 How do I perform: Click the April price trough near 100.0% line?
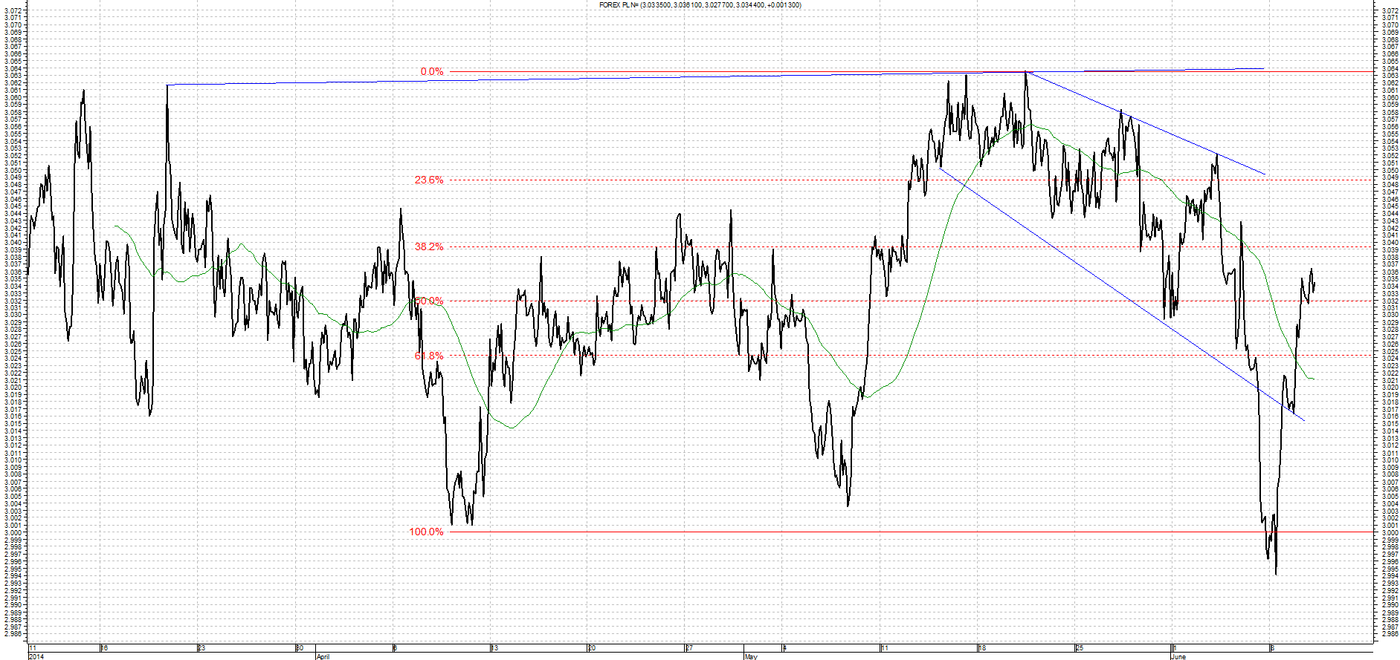(x=470, y=524)
